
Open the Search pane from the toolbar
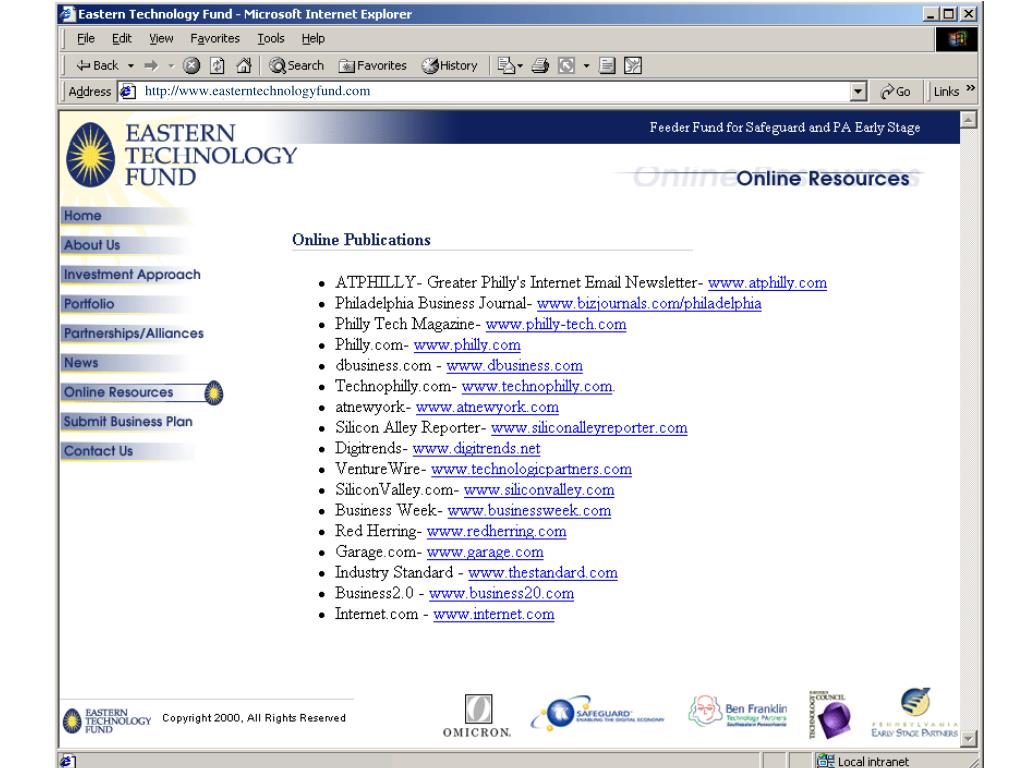[x=296, y=65]
